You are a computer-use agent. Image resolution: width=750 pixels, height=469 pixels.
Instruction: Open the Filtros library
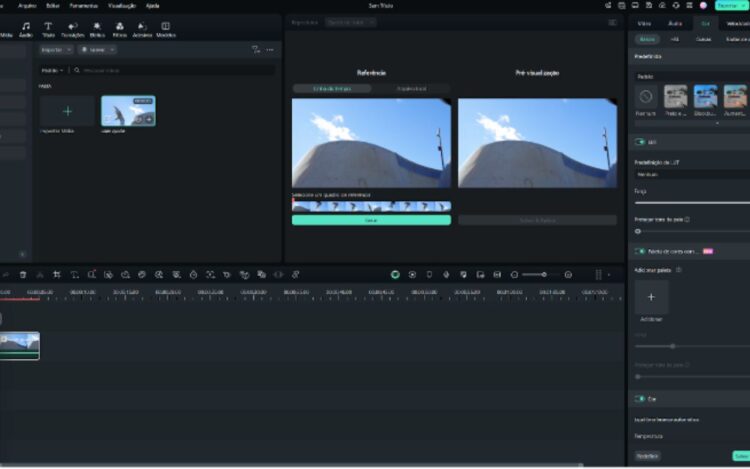tap(120, 29)
